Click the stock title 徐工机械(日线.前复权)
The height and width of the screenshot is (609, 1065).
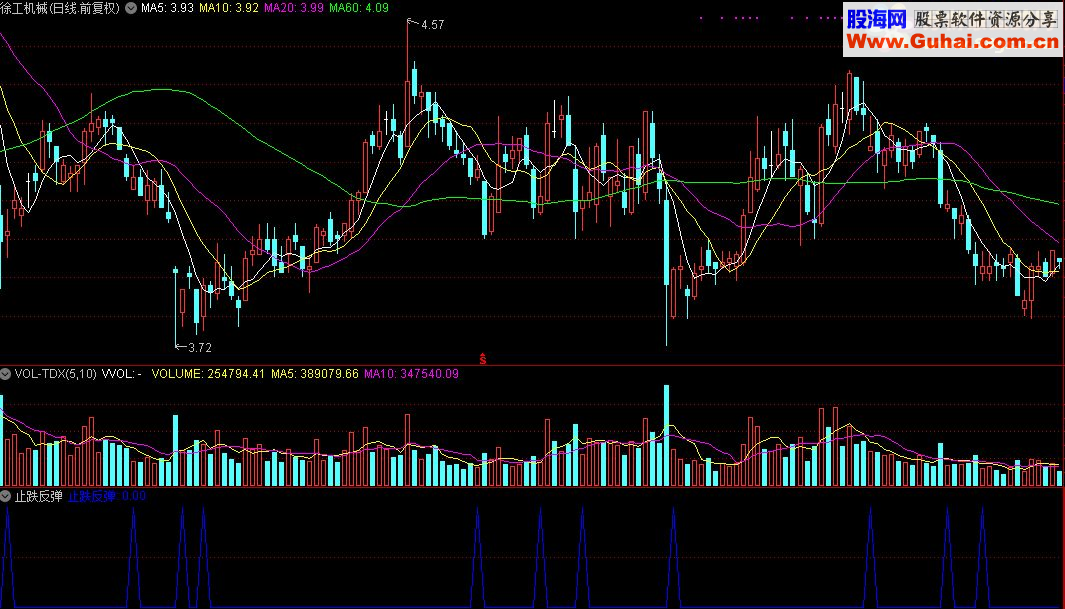60,8
